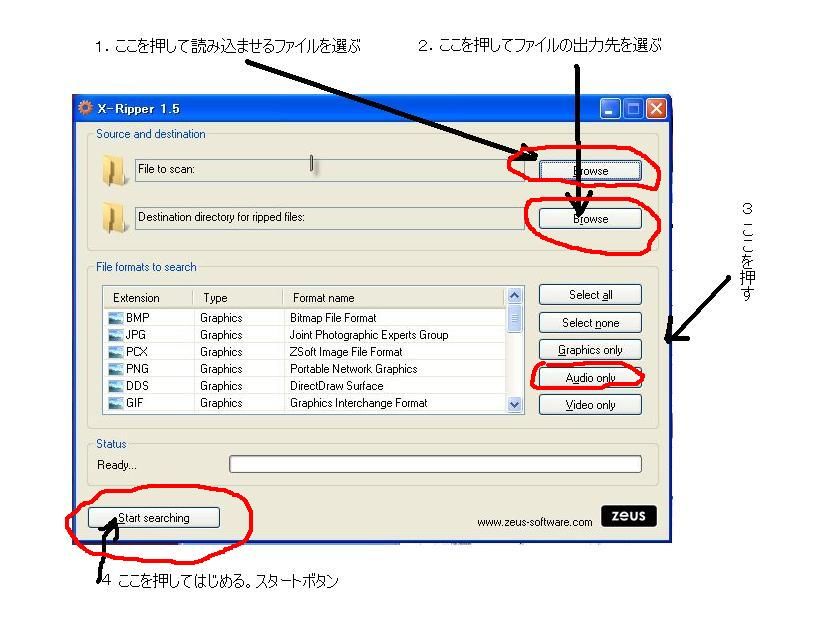825x628 pixels.
Task: Click the File to scan input field
Action: [x=329, y=170]
